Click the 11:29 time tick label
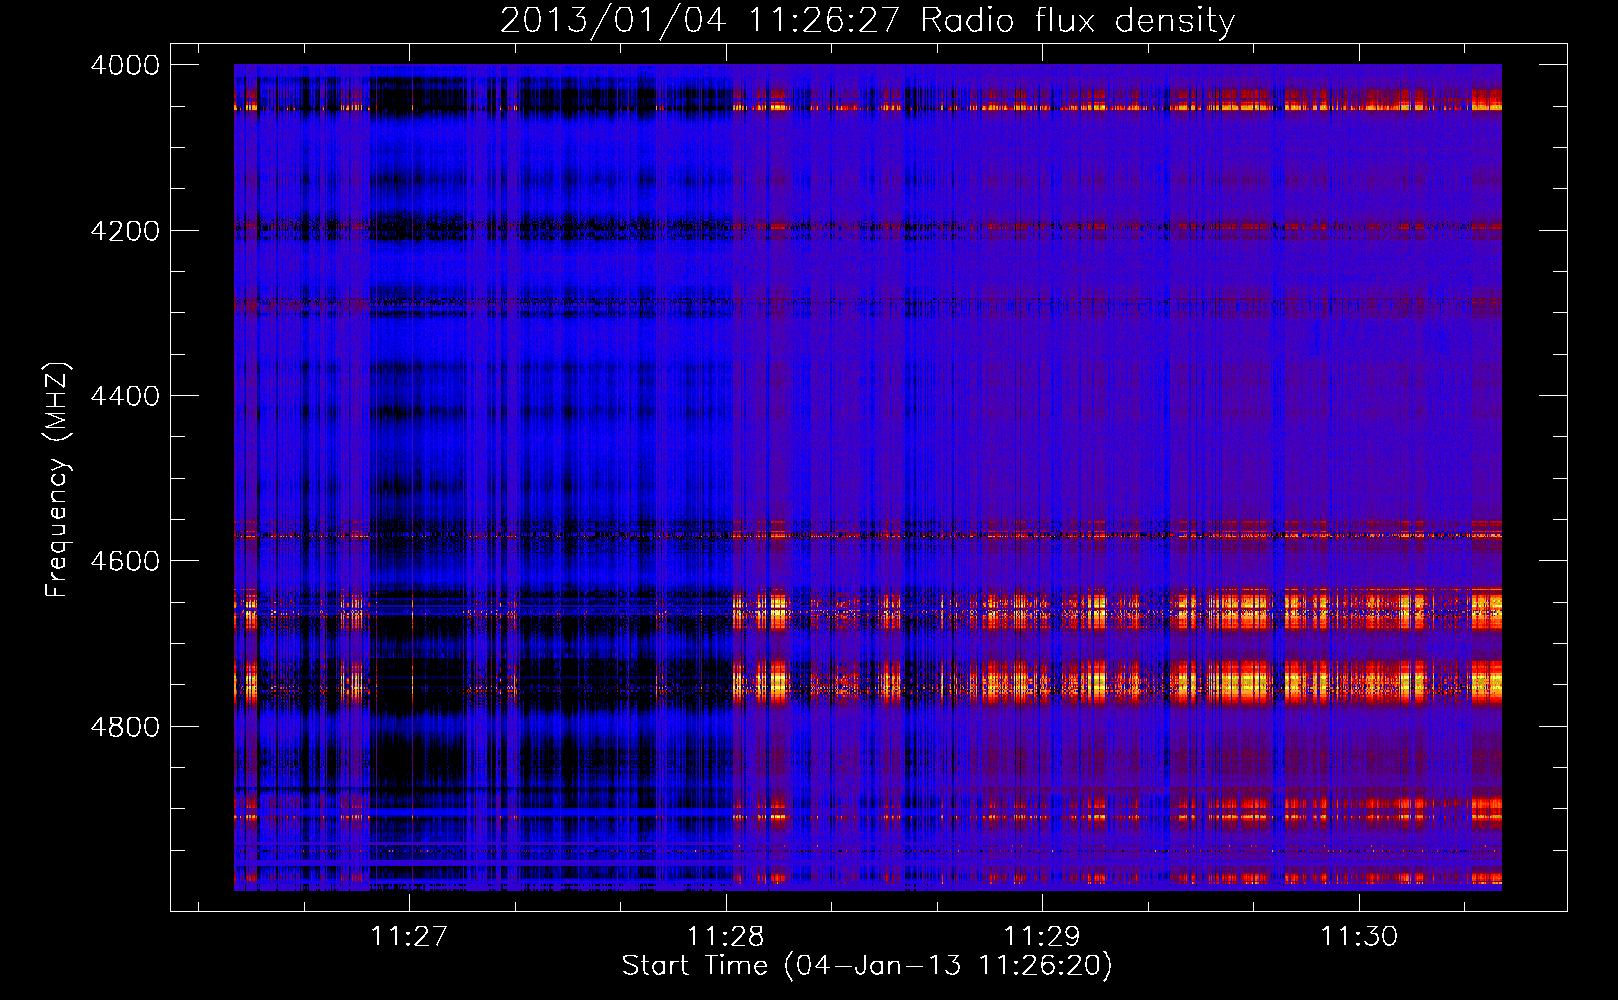This screenshot has height=1000, width=1618. [1042, 936]
